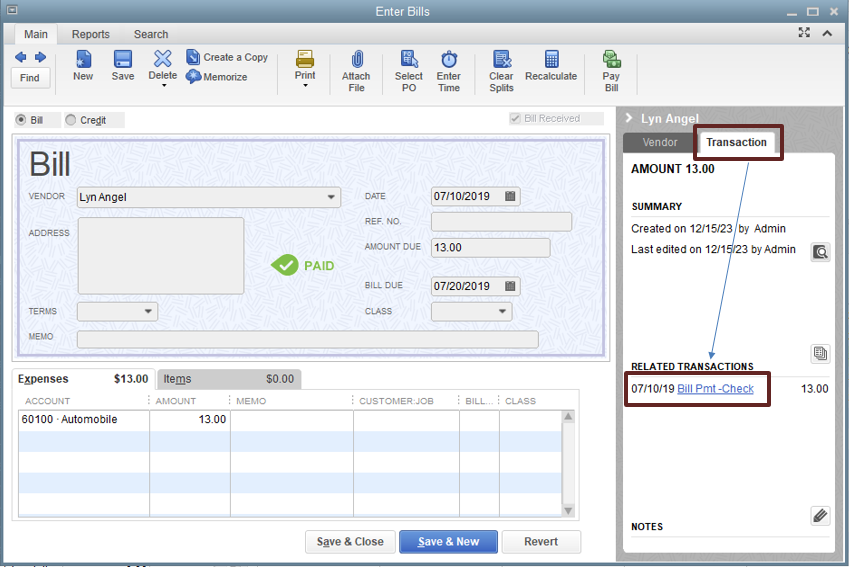Open Select PO tool

click(x=409, y=71)
